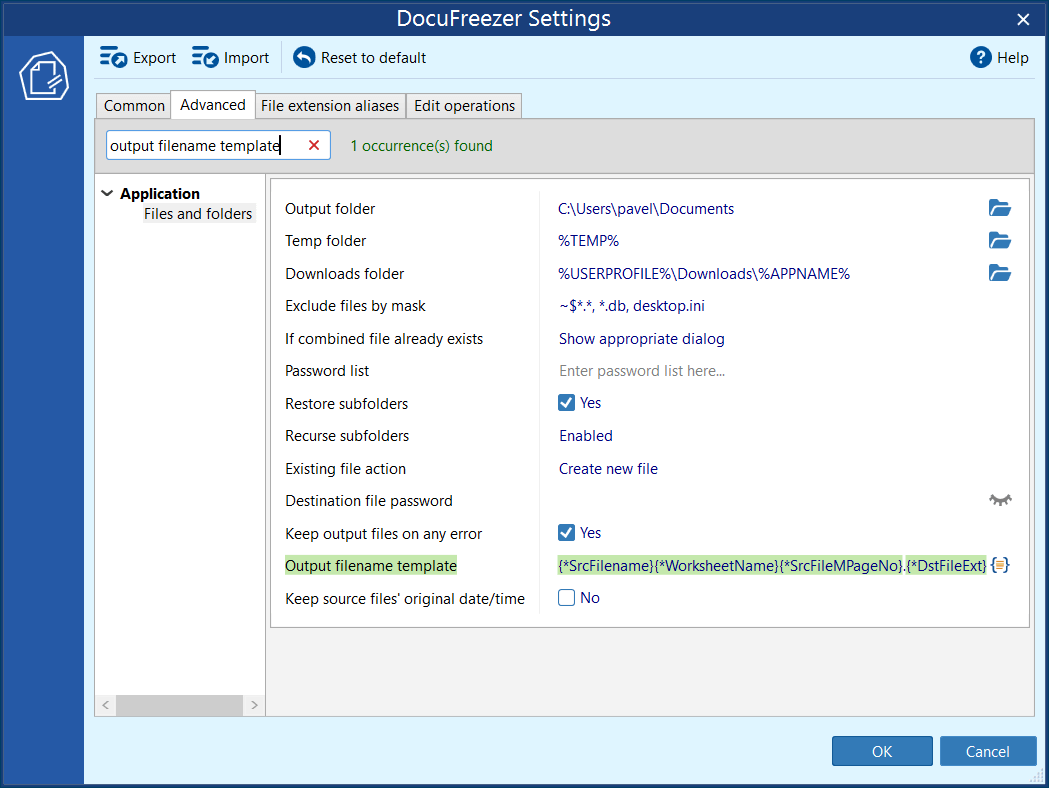
Task: Browse for the Output folder using its folder icon
Action: pyautogui.click(x=999, y=208)
